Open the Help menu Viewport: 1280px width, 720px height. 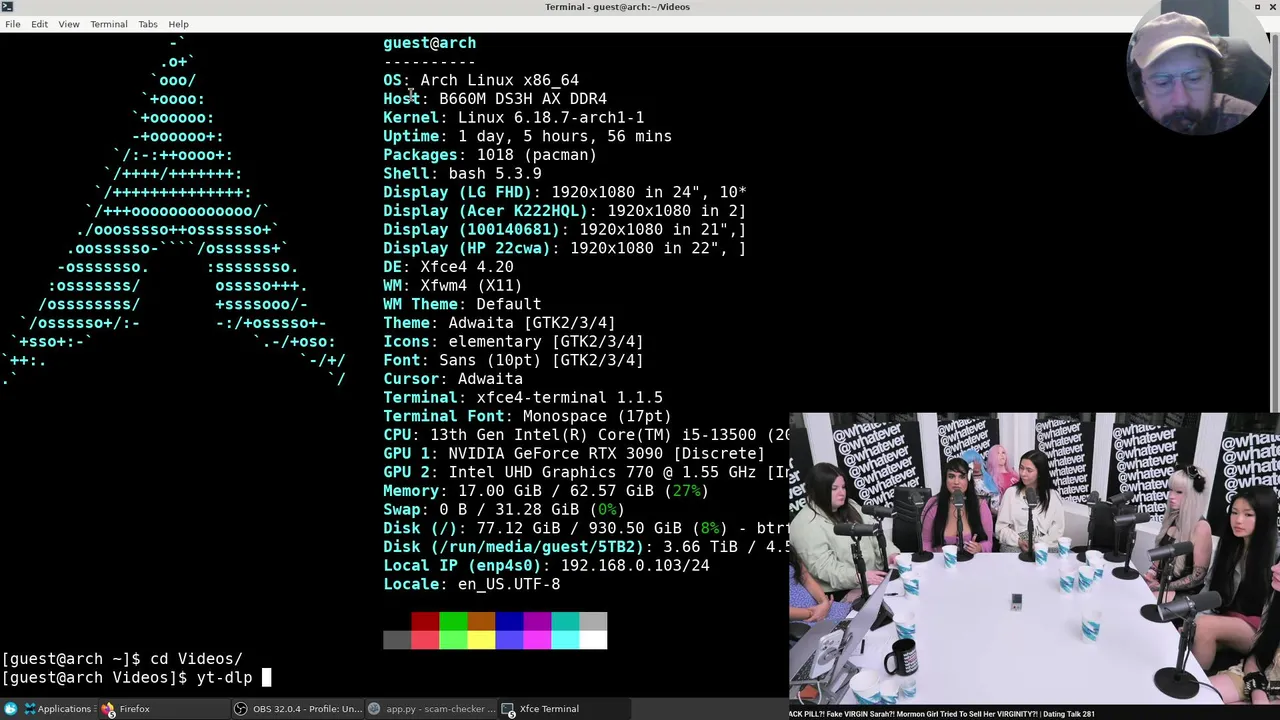pos(178,24)
